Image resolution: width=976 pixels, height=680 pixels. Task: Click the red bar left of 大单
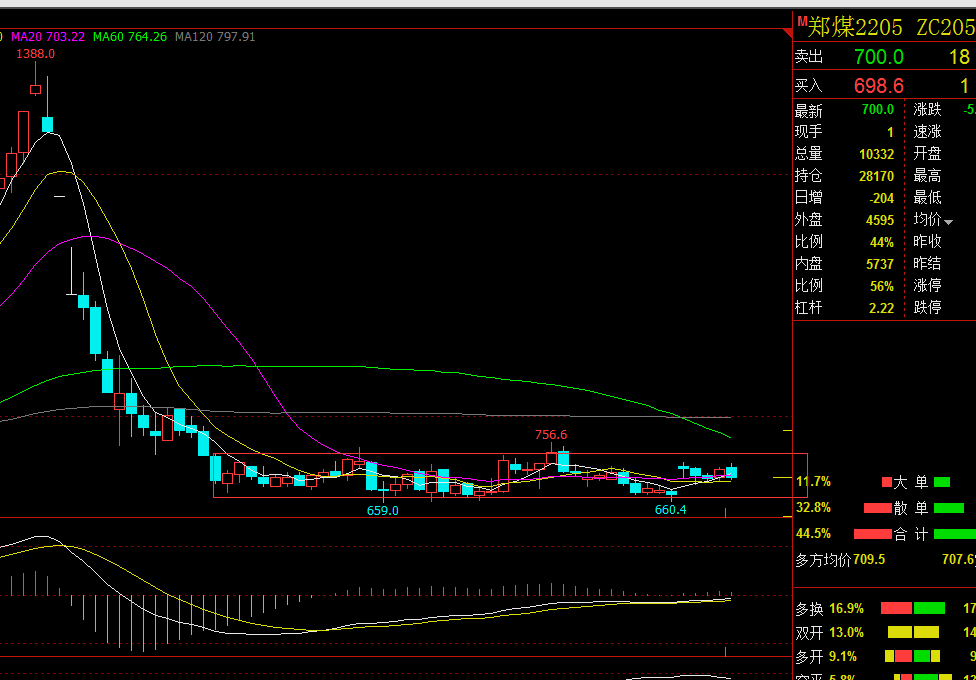(x=887, y=482)
